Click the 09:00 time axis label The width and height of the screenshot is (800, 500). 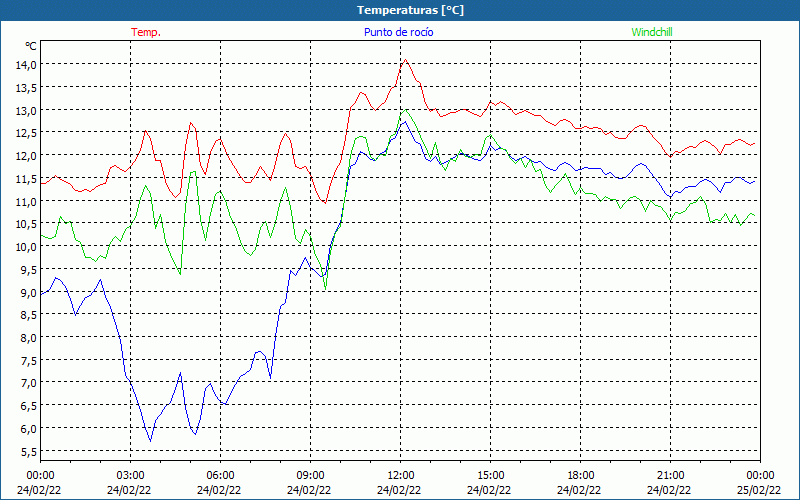tap(310, 476)
